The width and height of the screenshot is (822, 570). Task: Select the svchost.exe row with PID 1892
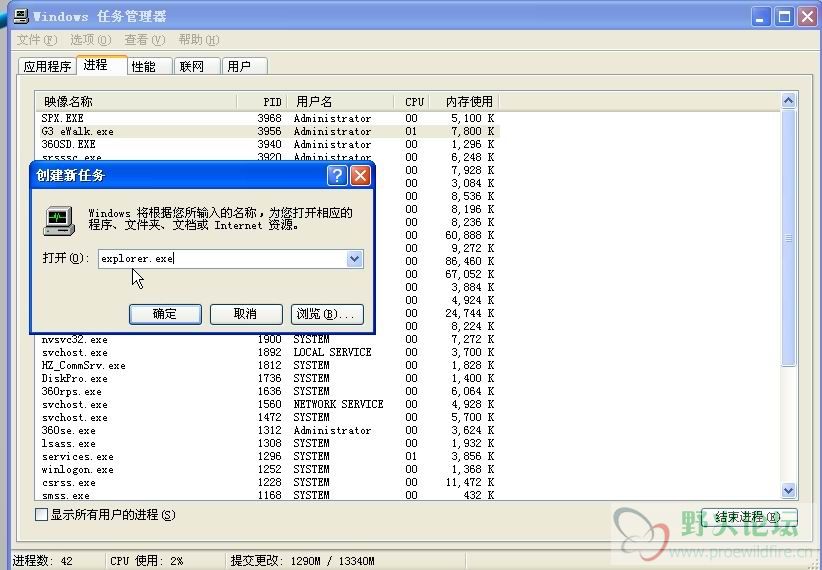point(268,352)
